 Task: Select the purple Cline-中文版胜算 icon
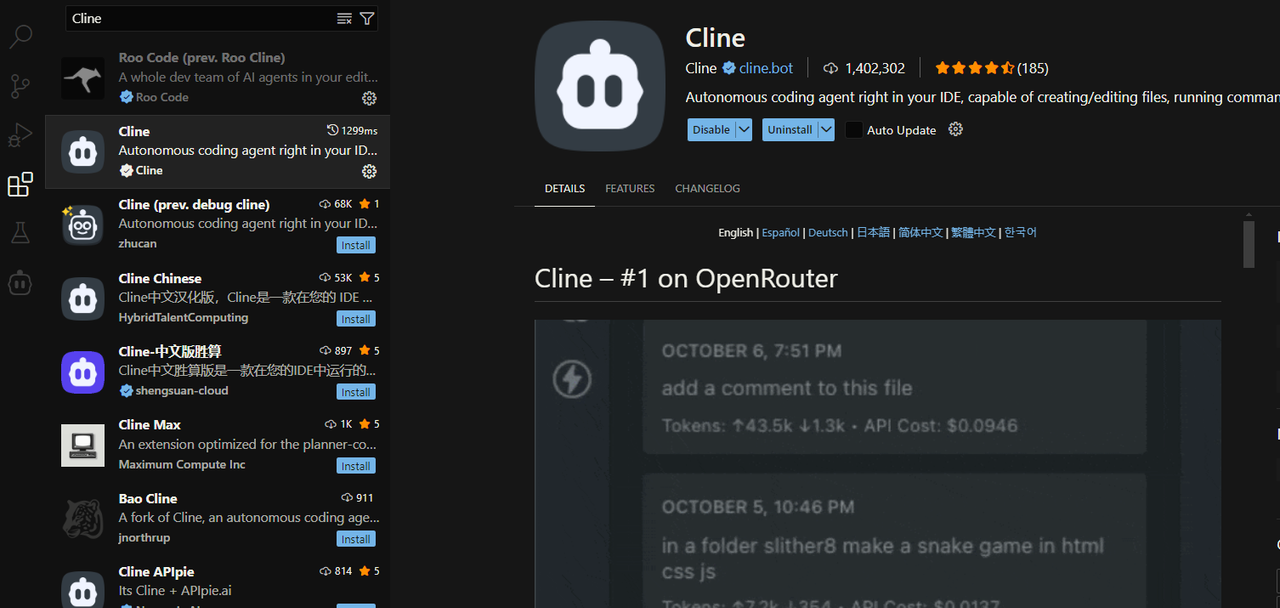[82, 372]
